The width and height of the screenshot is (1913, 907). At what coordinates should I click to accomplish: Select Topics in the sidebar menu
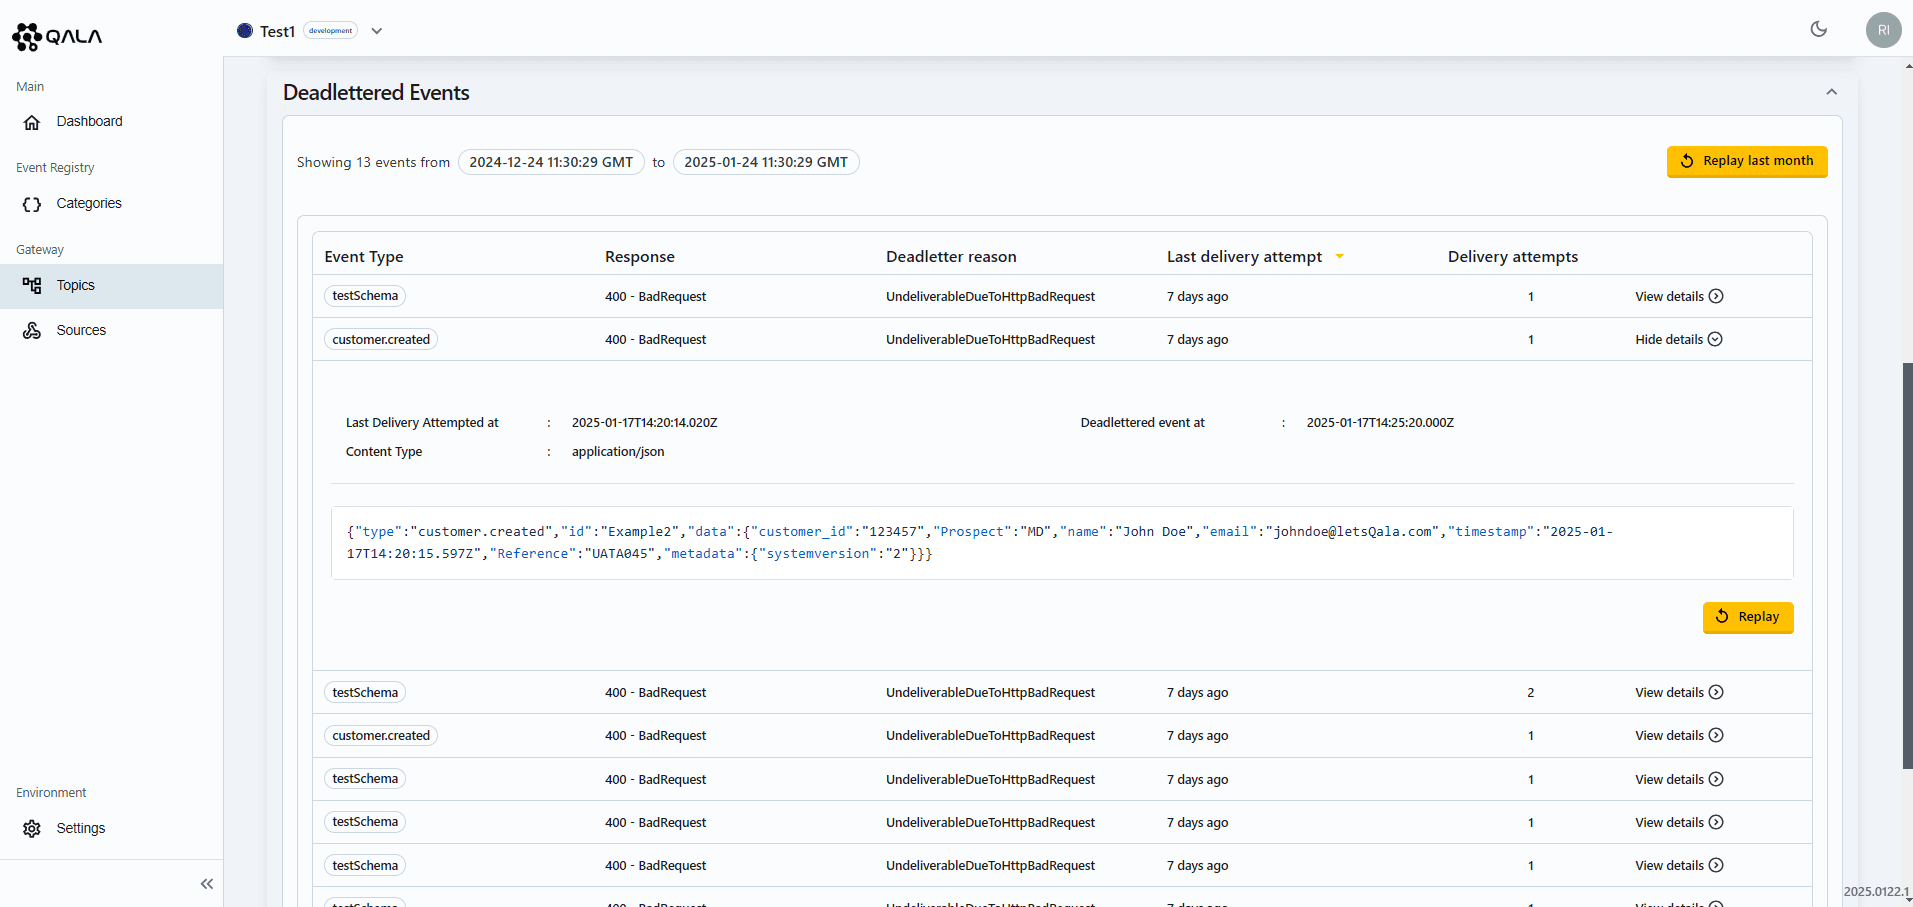pos(76,286)
